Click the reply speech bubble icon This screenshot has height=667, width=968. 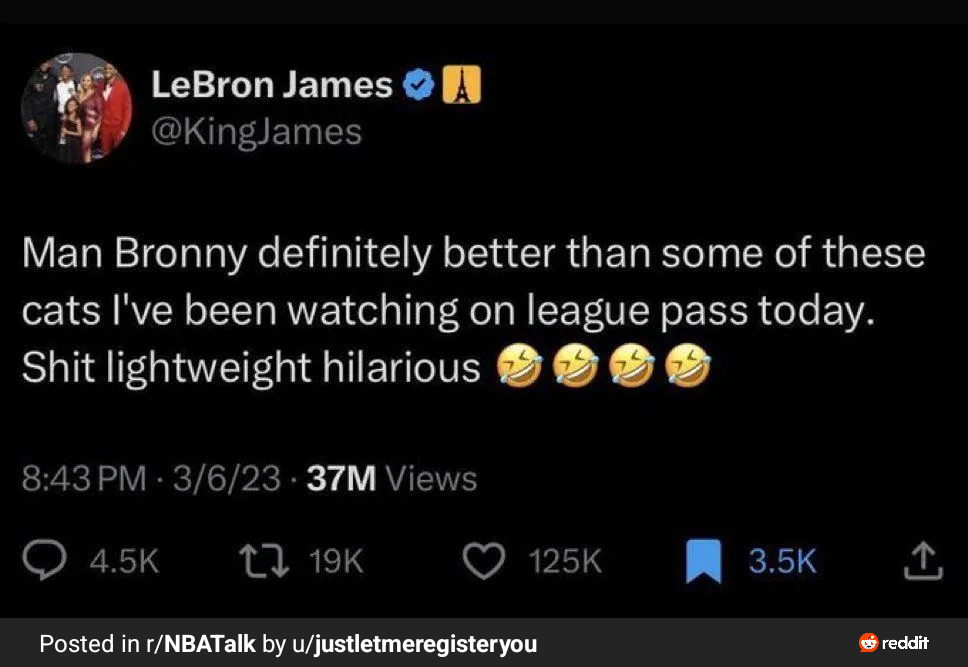pyautogui.click(x=44, y=560)
